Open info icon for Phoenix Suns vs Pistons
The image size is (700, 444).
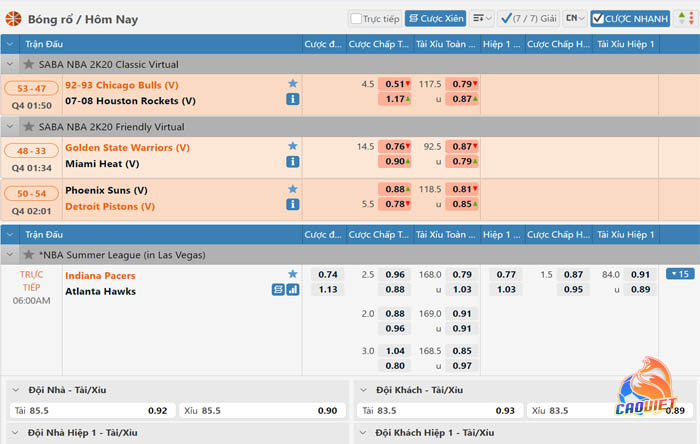point(292,204)
